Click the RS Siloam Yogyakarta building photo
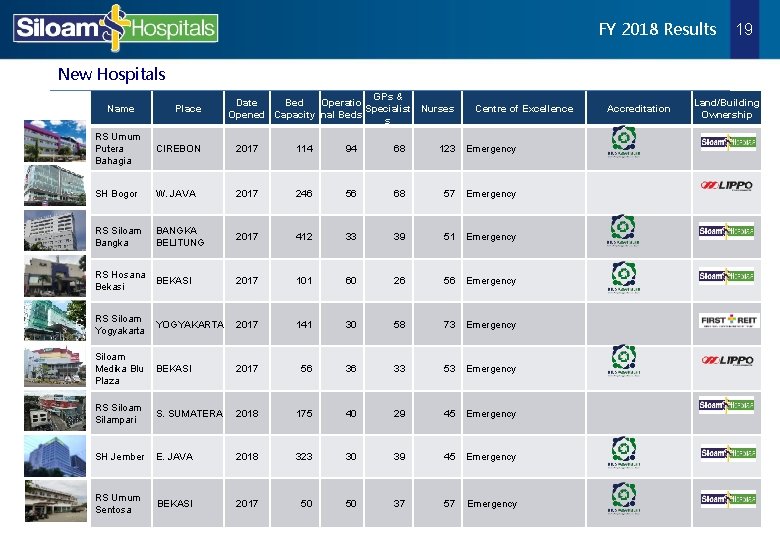The image size is (780, 540). click(x=55, y=321)
